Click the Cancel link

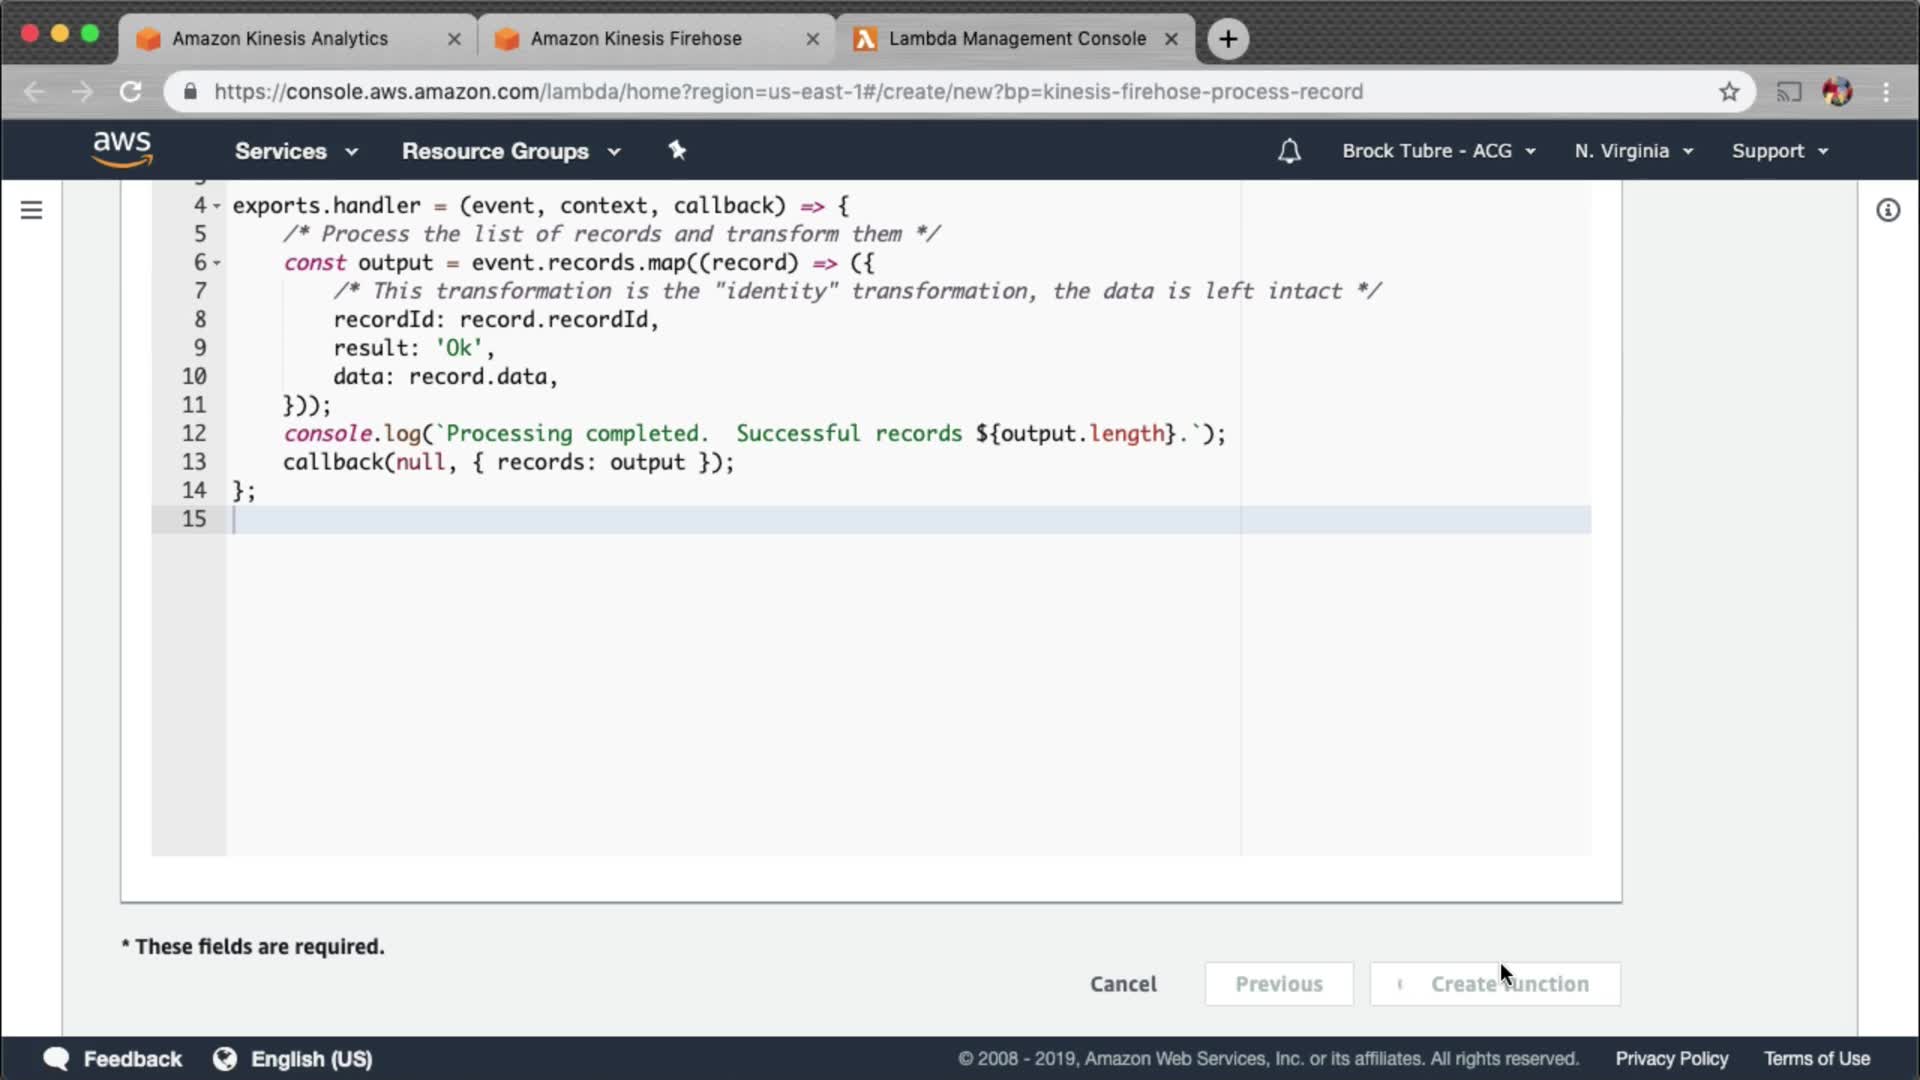click(1123, 984)
